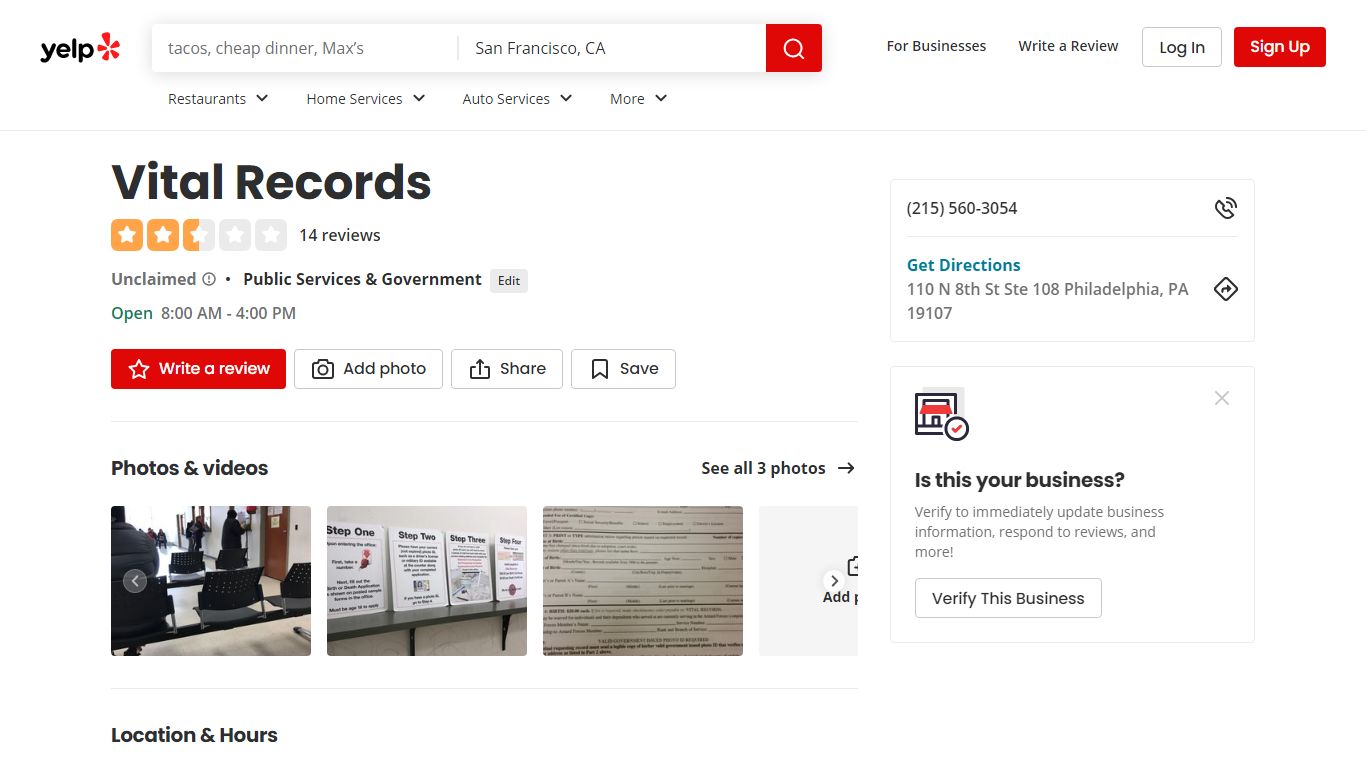This screenshot has height=768, width=1366.
Task: Expand the More dropdown
Action: tap(638, 99)
